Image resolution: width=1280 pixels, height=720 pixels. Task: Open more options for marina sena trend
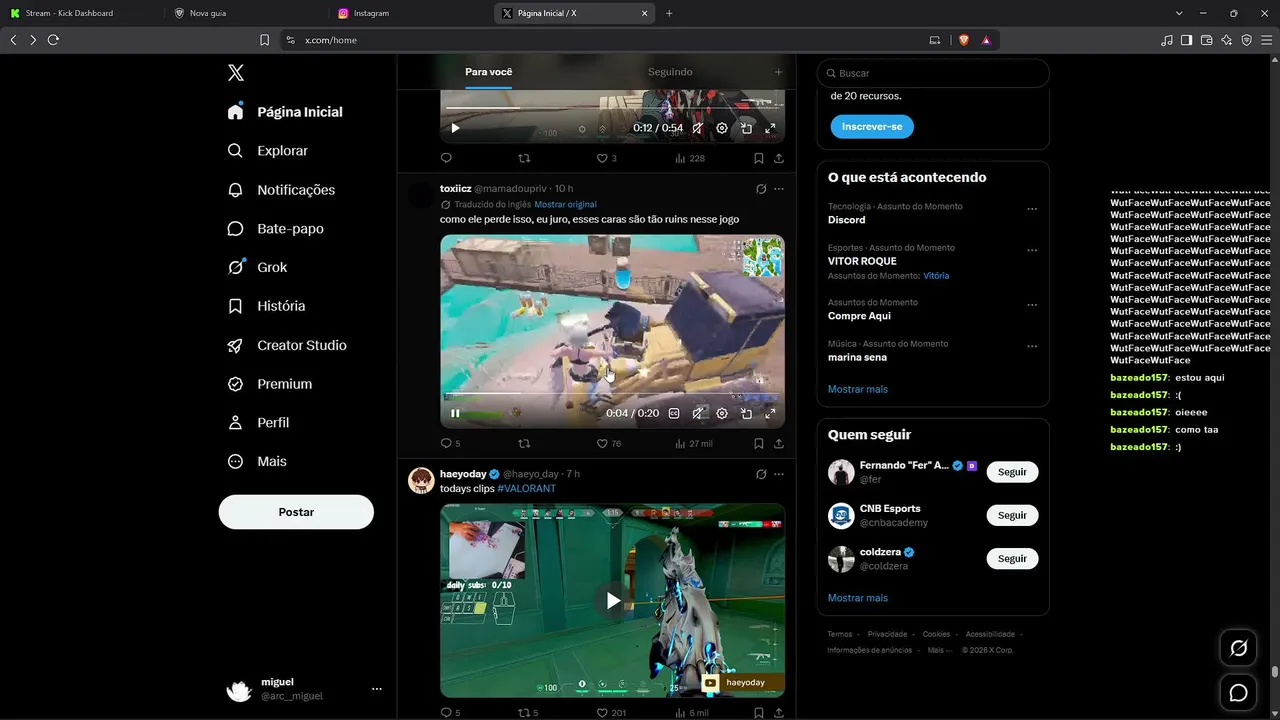[x=1032, y=346]
